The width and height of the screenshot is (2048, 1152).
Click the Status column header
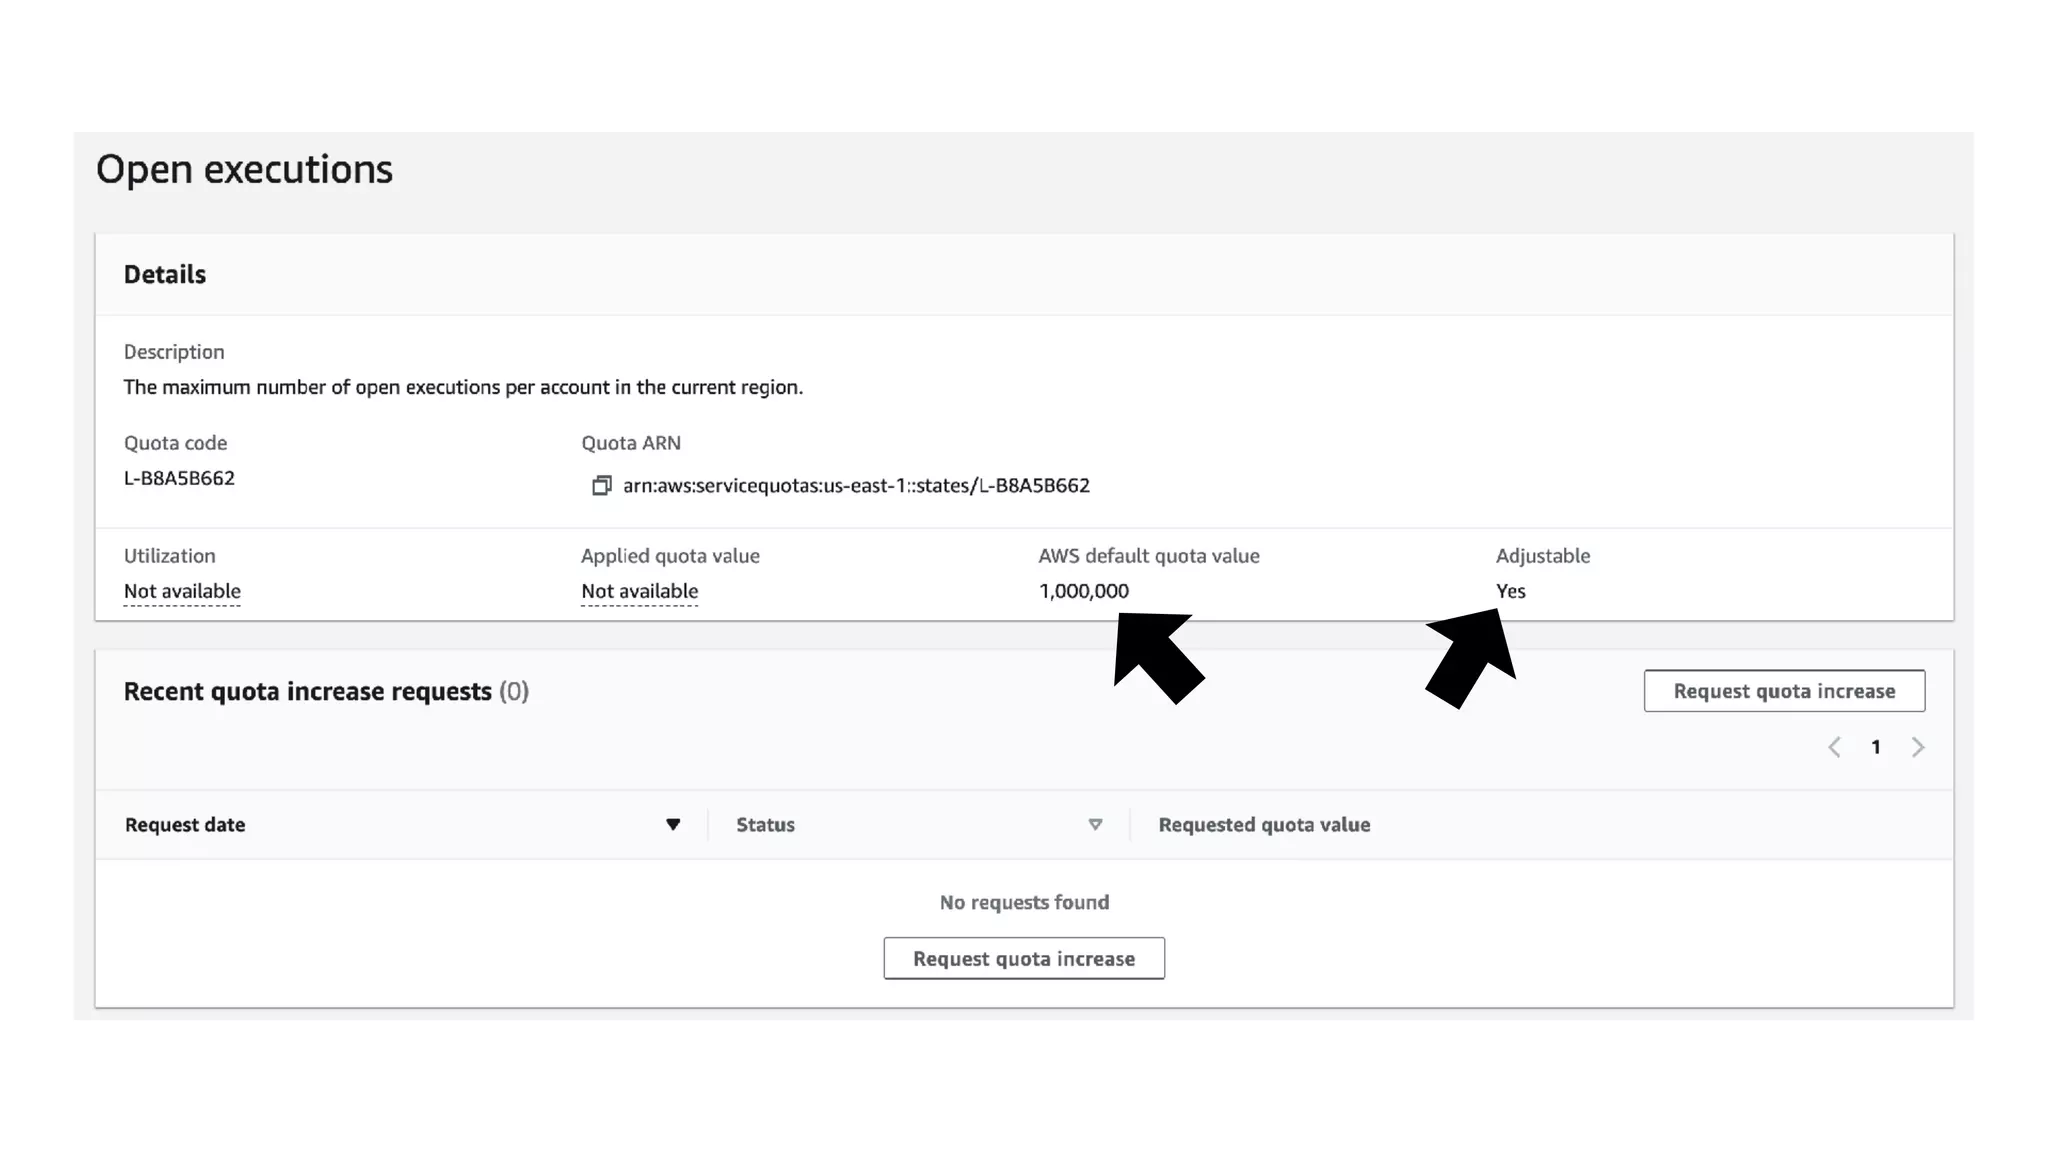[x=765, y=825]
